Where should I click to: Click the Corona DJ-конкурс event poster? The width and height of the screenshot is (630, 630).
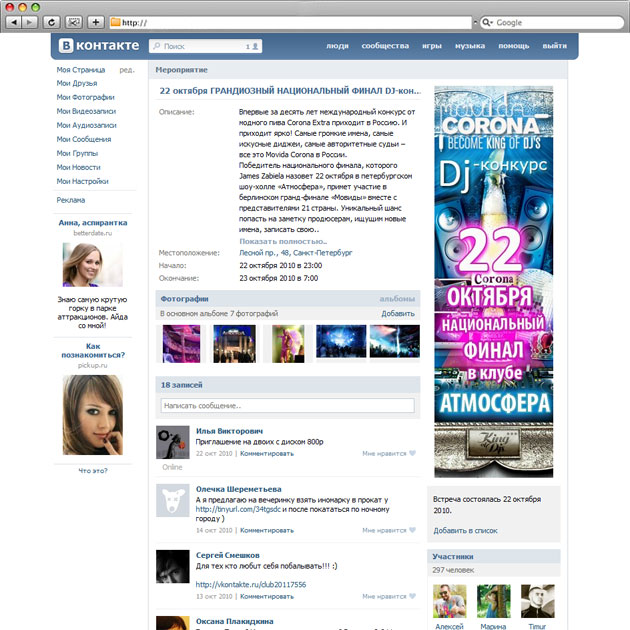tap(493, 282)
